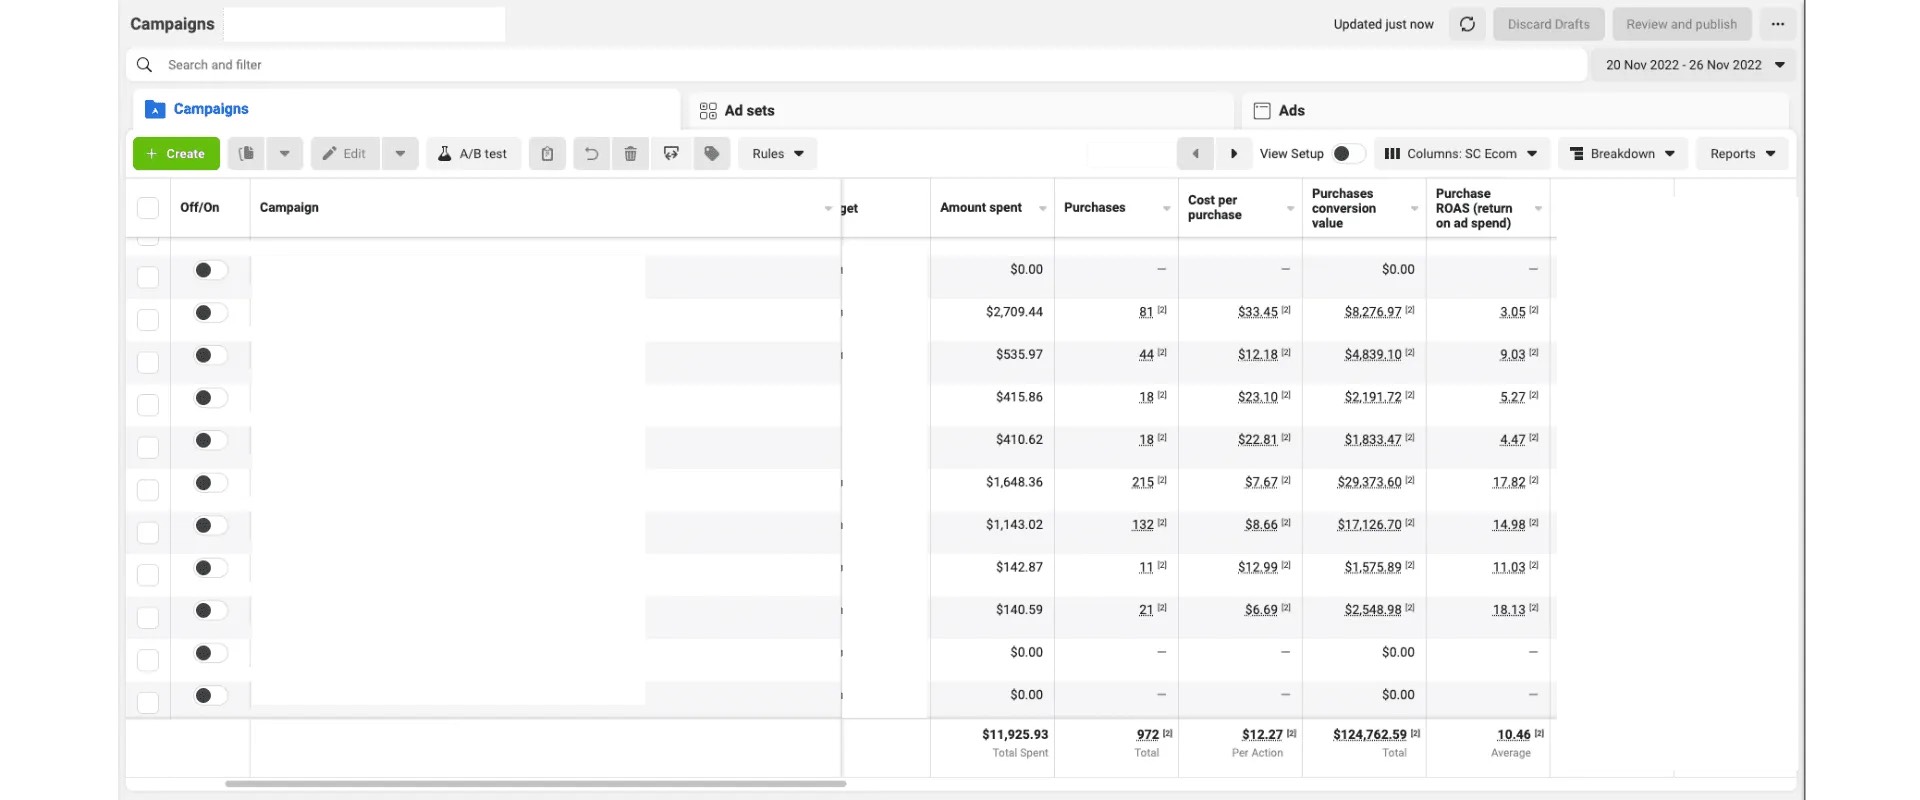Click the green Create button

coord(176,154)
